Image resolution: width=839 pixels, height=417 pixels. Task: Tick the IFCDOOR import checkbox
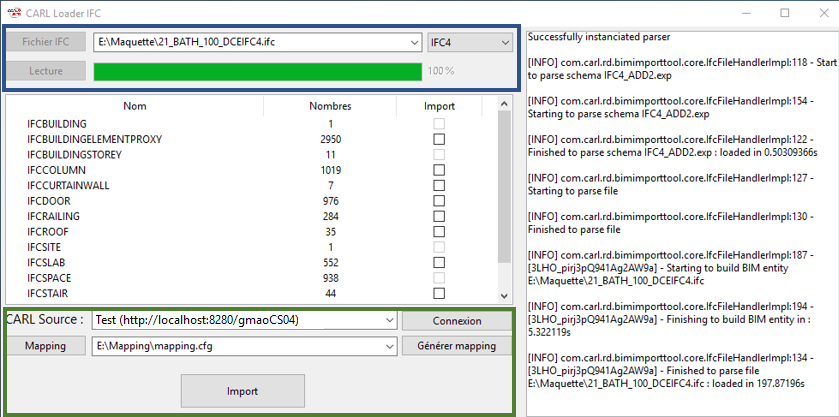coord(439,201)
